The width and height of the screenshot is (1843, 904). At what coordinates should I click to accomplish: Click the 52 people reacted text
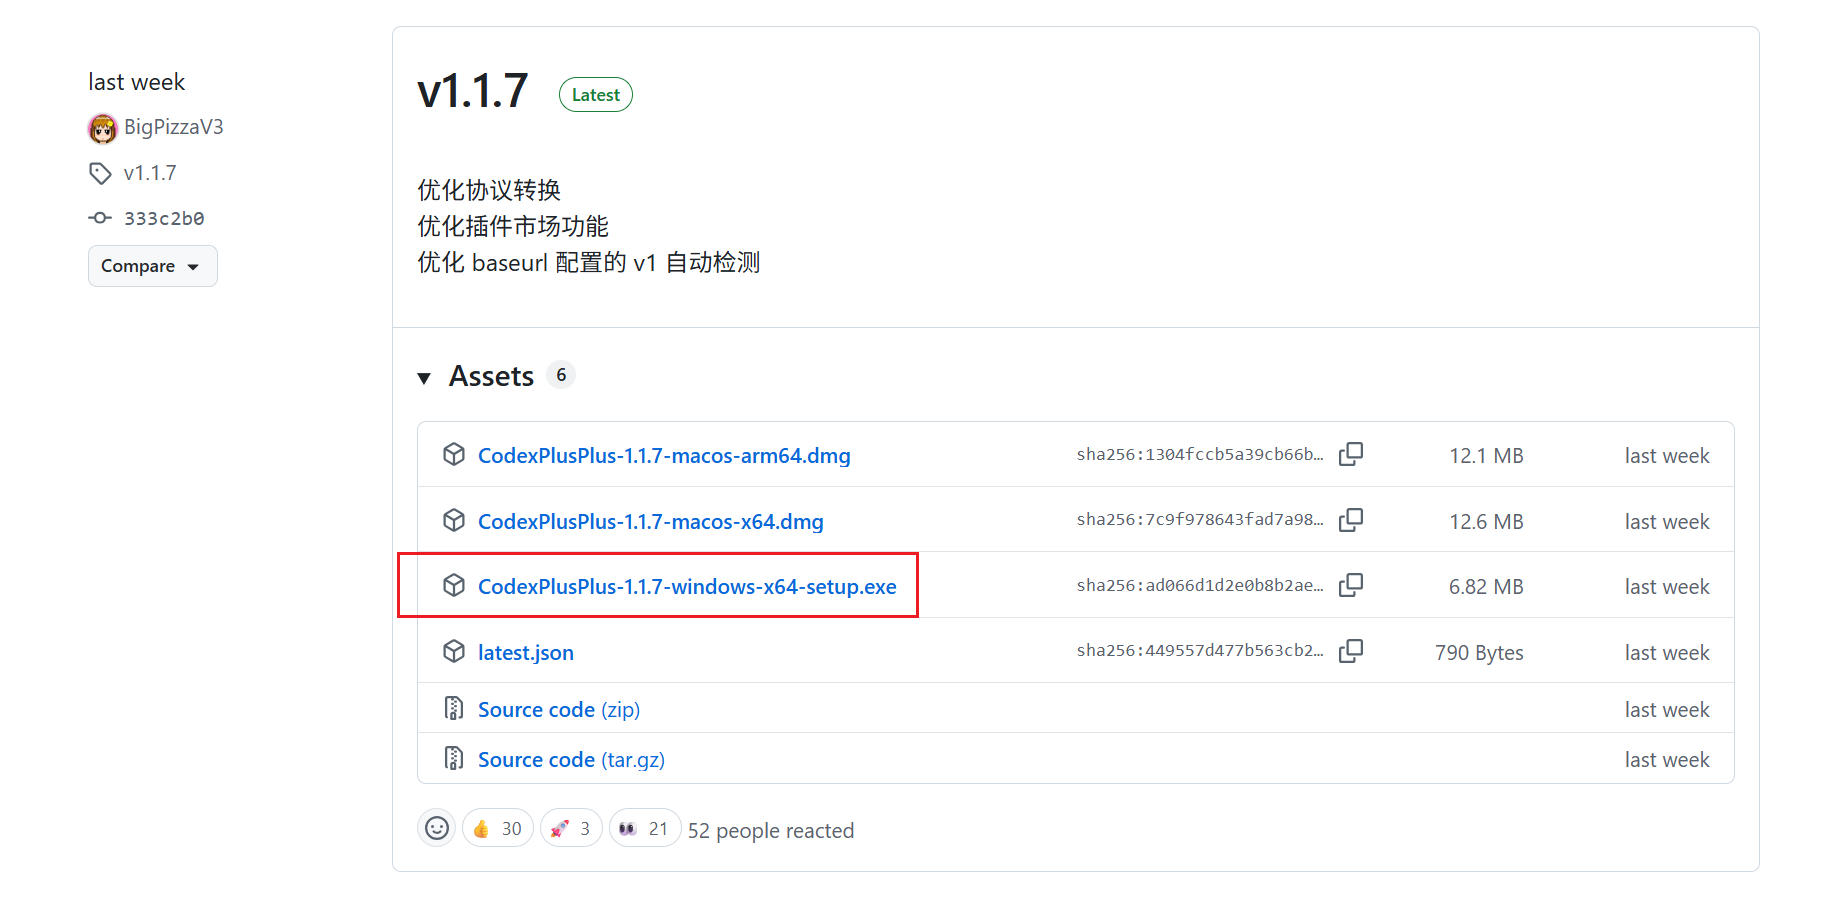(x=771, y=831)
